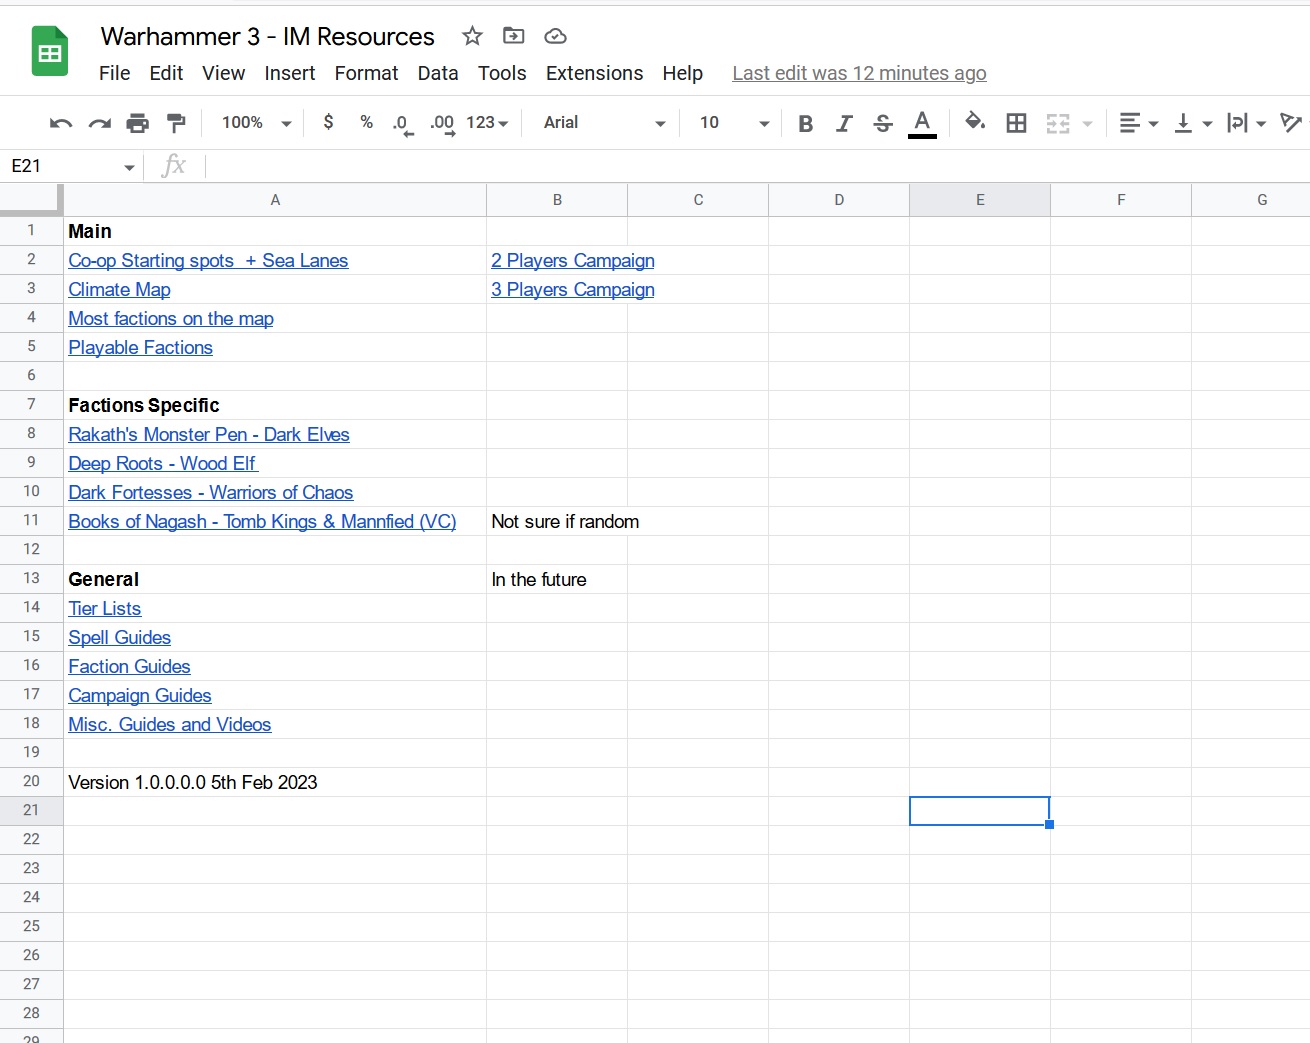
Task: Click the Merge cells icon
Action: coord(1058,123)
